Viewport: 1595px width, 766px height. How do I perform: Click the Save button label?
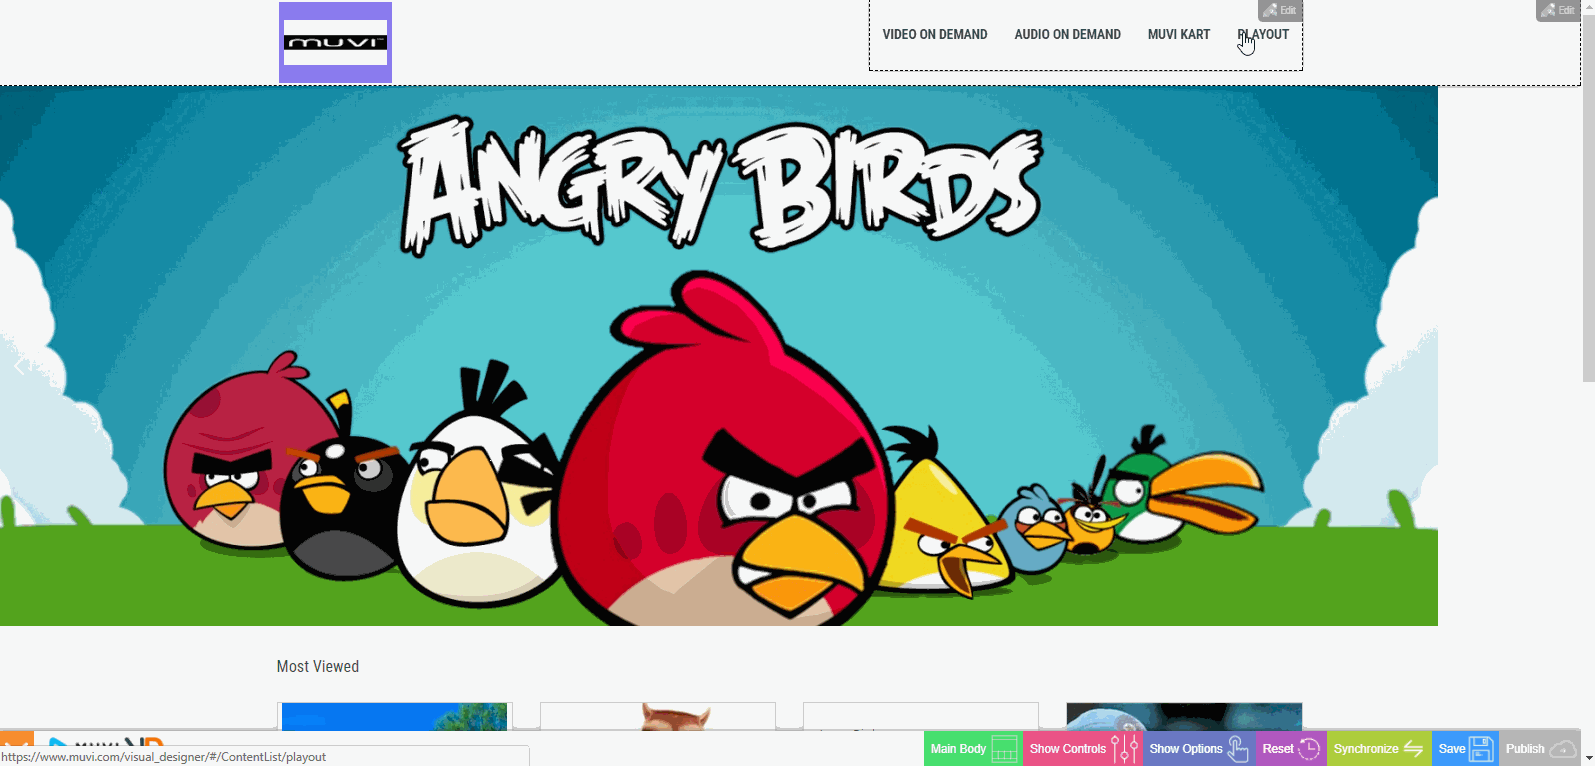click(1452, 748)
